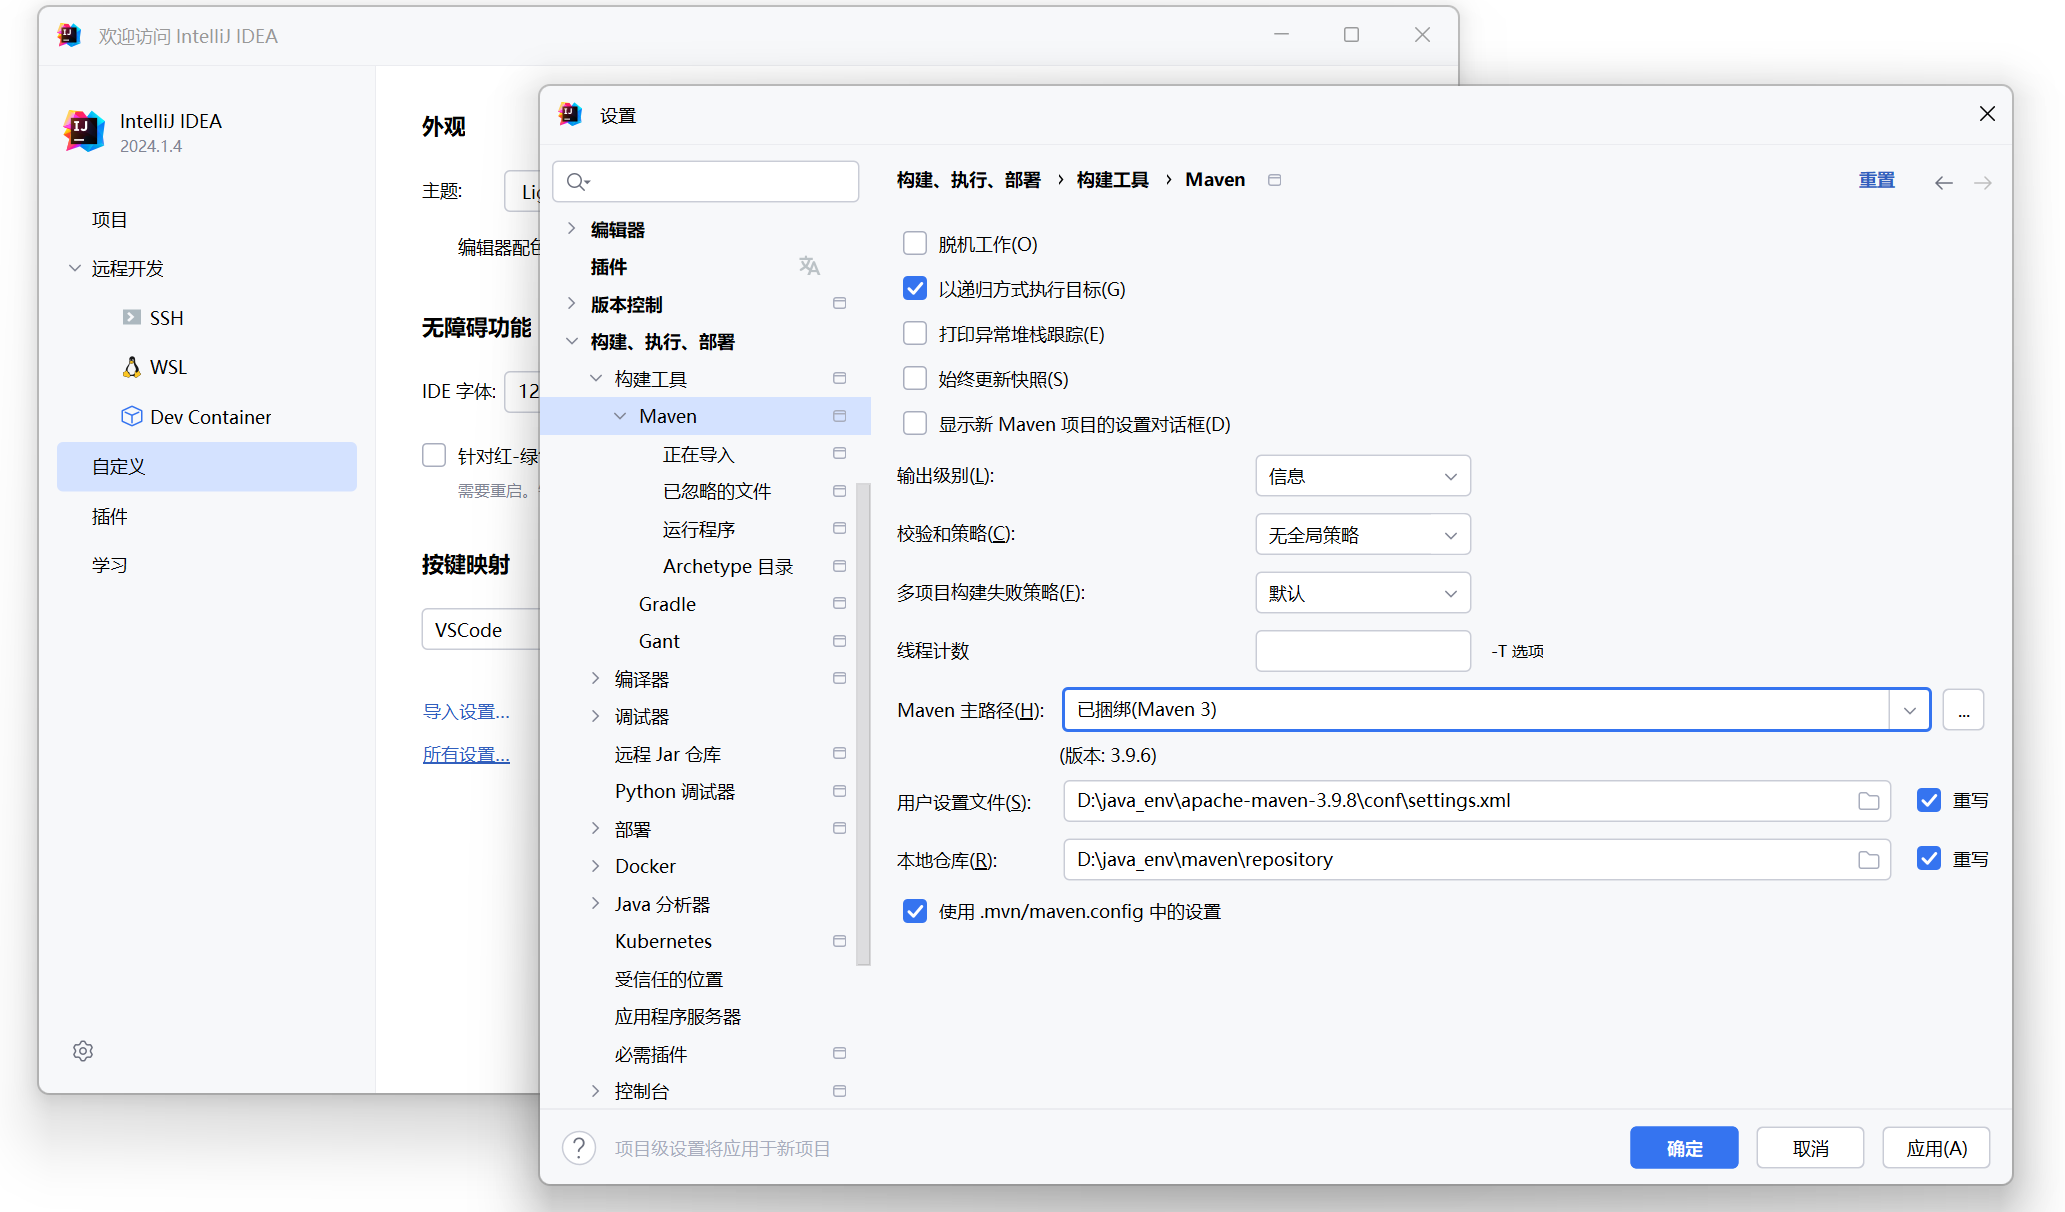
Task: Click the project-level marker icon beside 版本控制
Action: tap(839, 303)
